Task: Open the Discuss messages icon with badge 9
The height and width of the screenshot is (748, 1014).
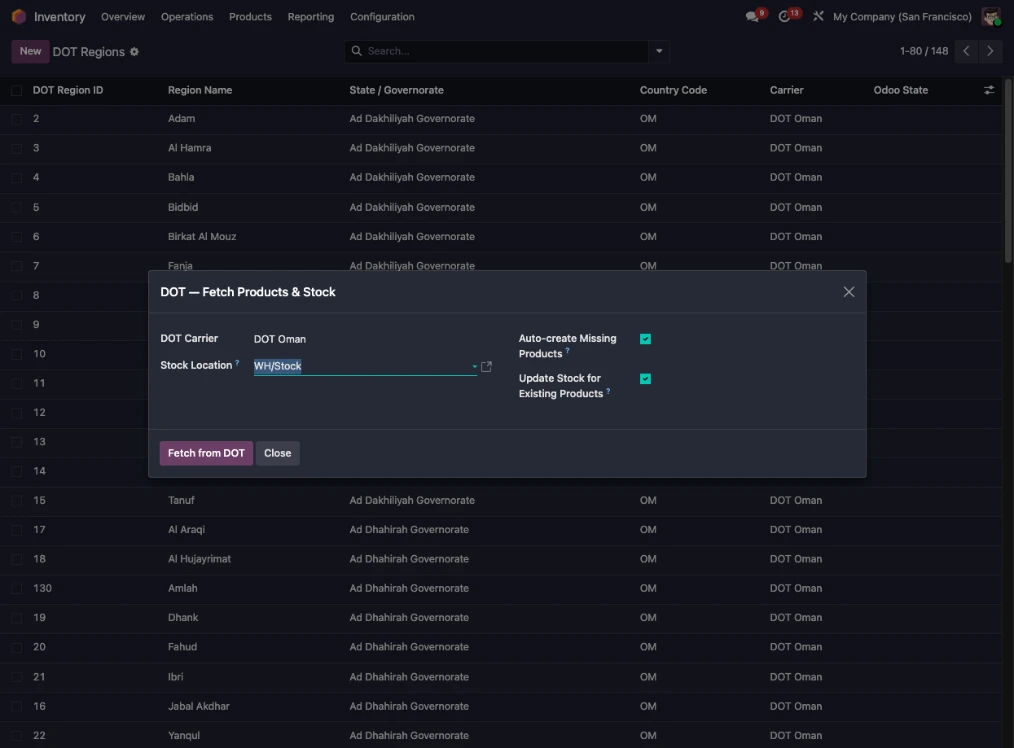Action: coord(753,16)
